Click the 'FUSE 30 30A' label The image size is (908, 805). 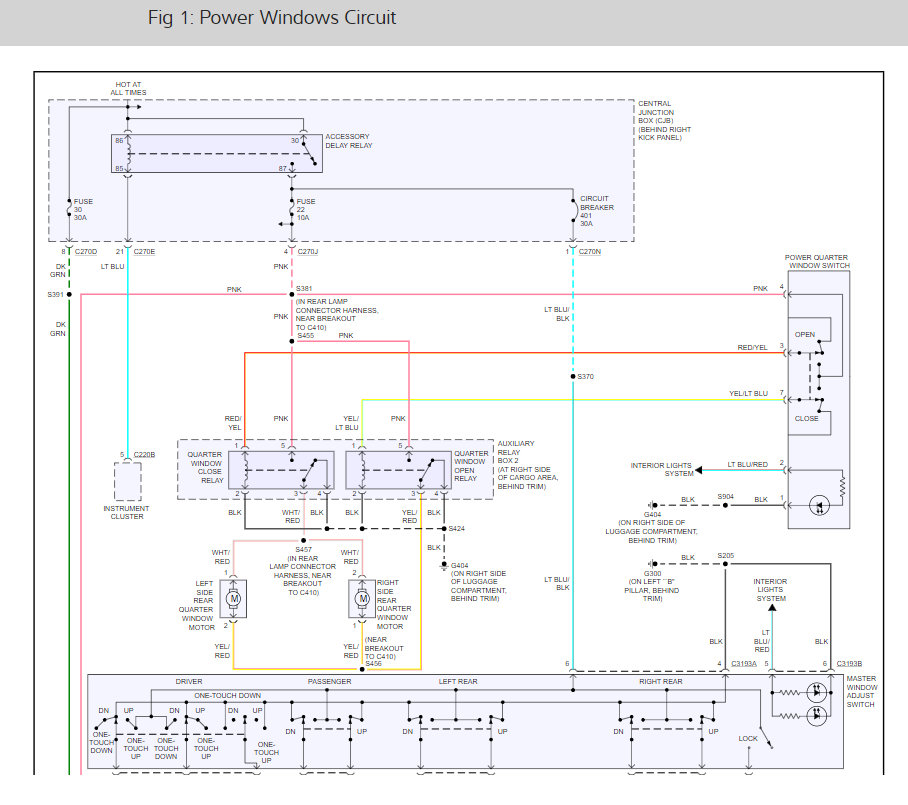[x=83, y=210]
